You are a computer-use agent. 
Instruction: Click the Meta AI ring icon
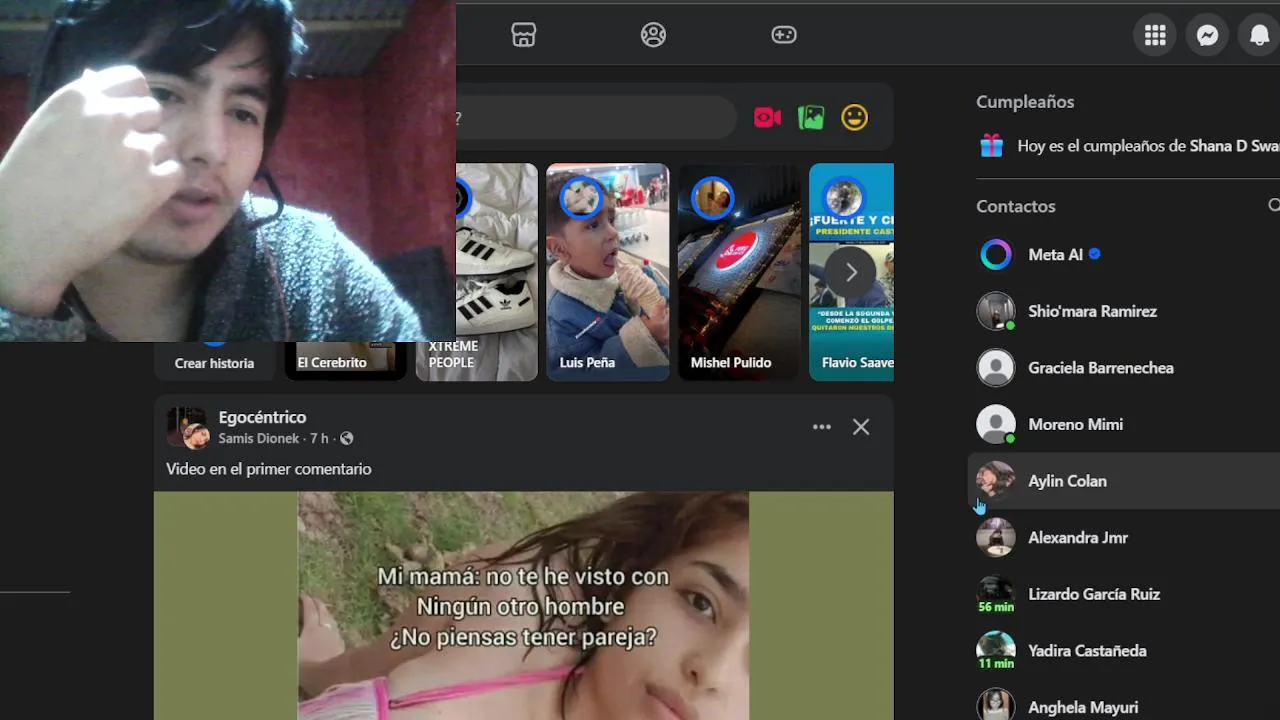pos(996,255)
